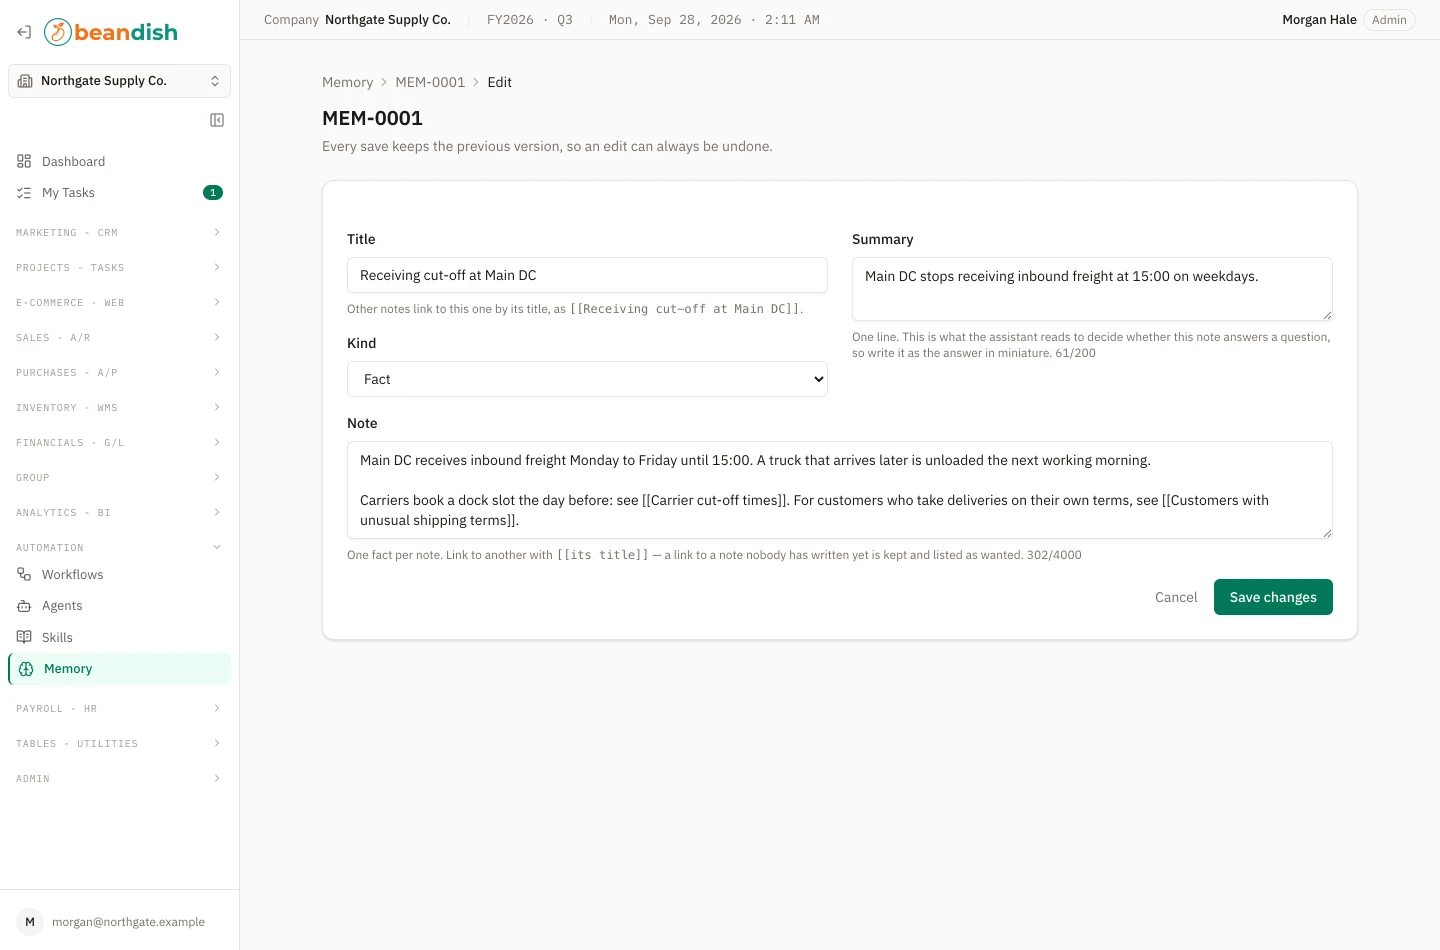Click the building icon in company selector

(25, 81)
